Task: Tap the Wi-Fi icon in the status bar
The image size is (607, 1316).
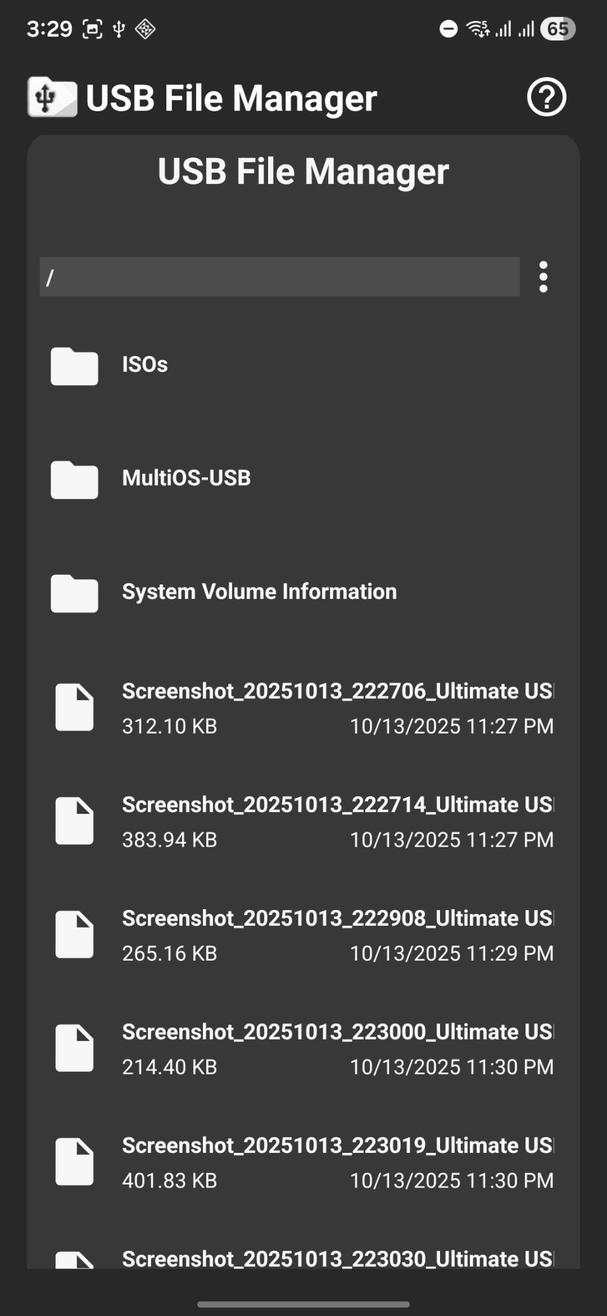Action: 479,29
